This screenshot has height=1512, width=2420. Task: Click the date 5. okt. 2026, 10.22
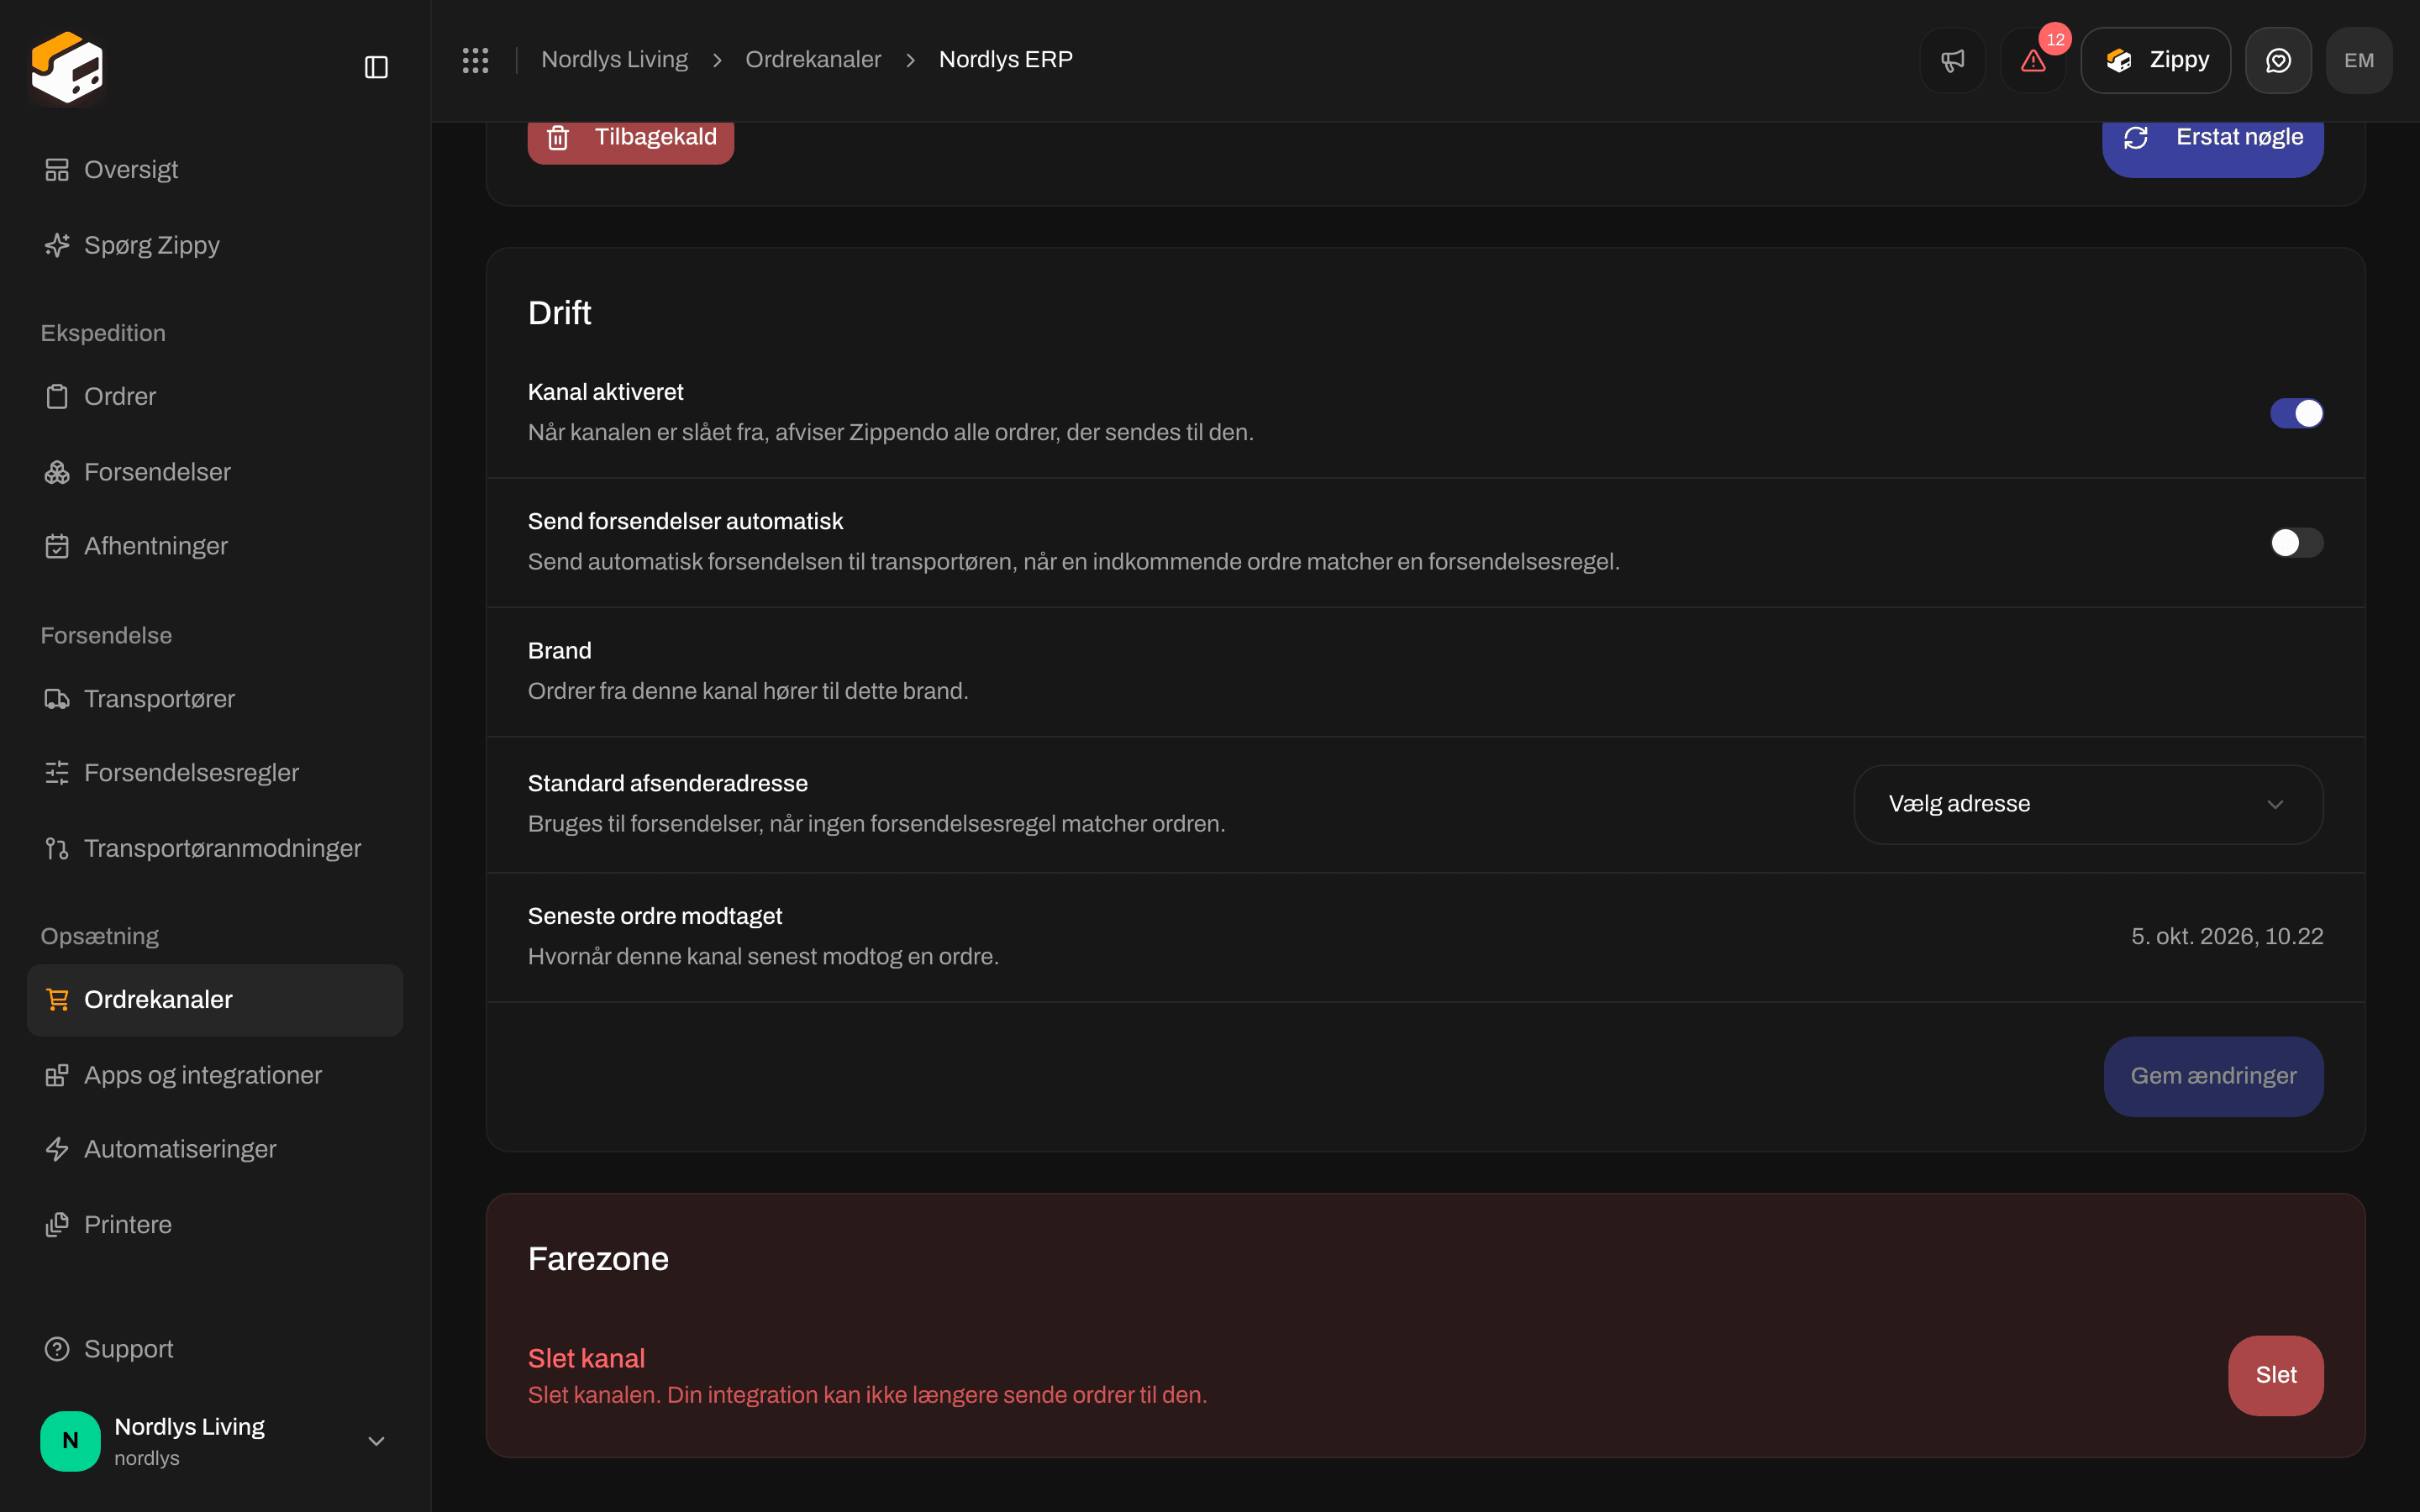click(x=2227, y=937)
